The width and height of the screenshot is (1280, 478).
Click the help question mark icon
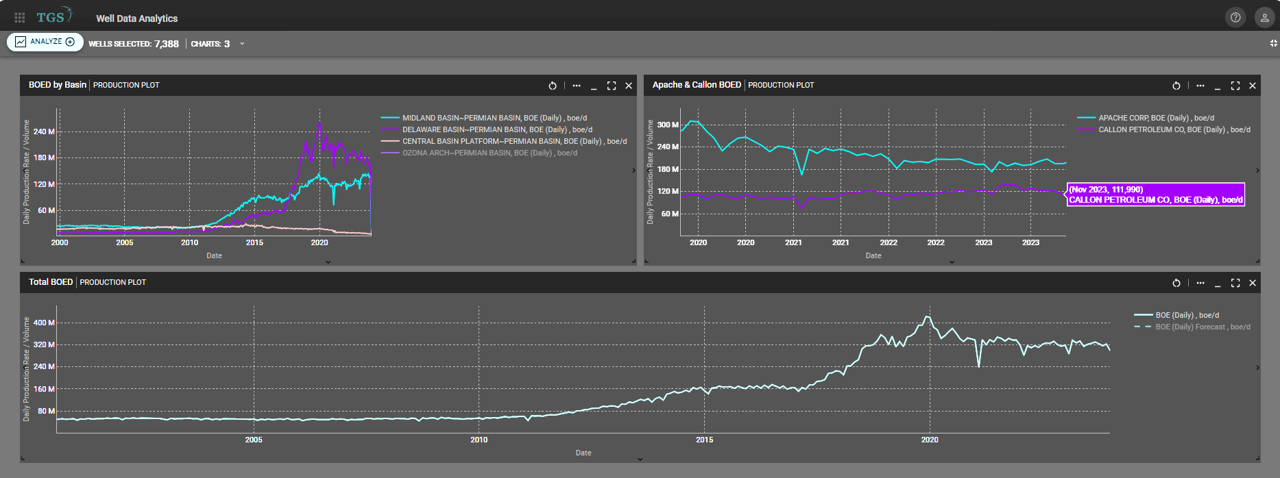[x=1235, y=17]
